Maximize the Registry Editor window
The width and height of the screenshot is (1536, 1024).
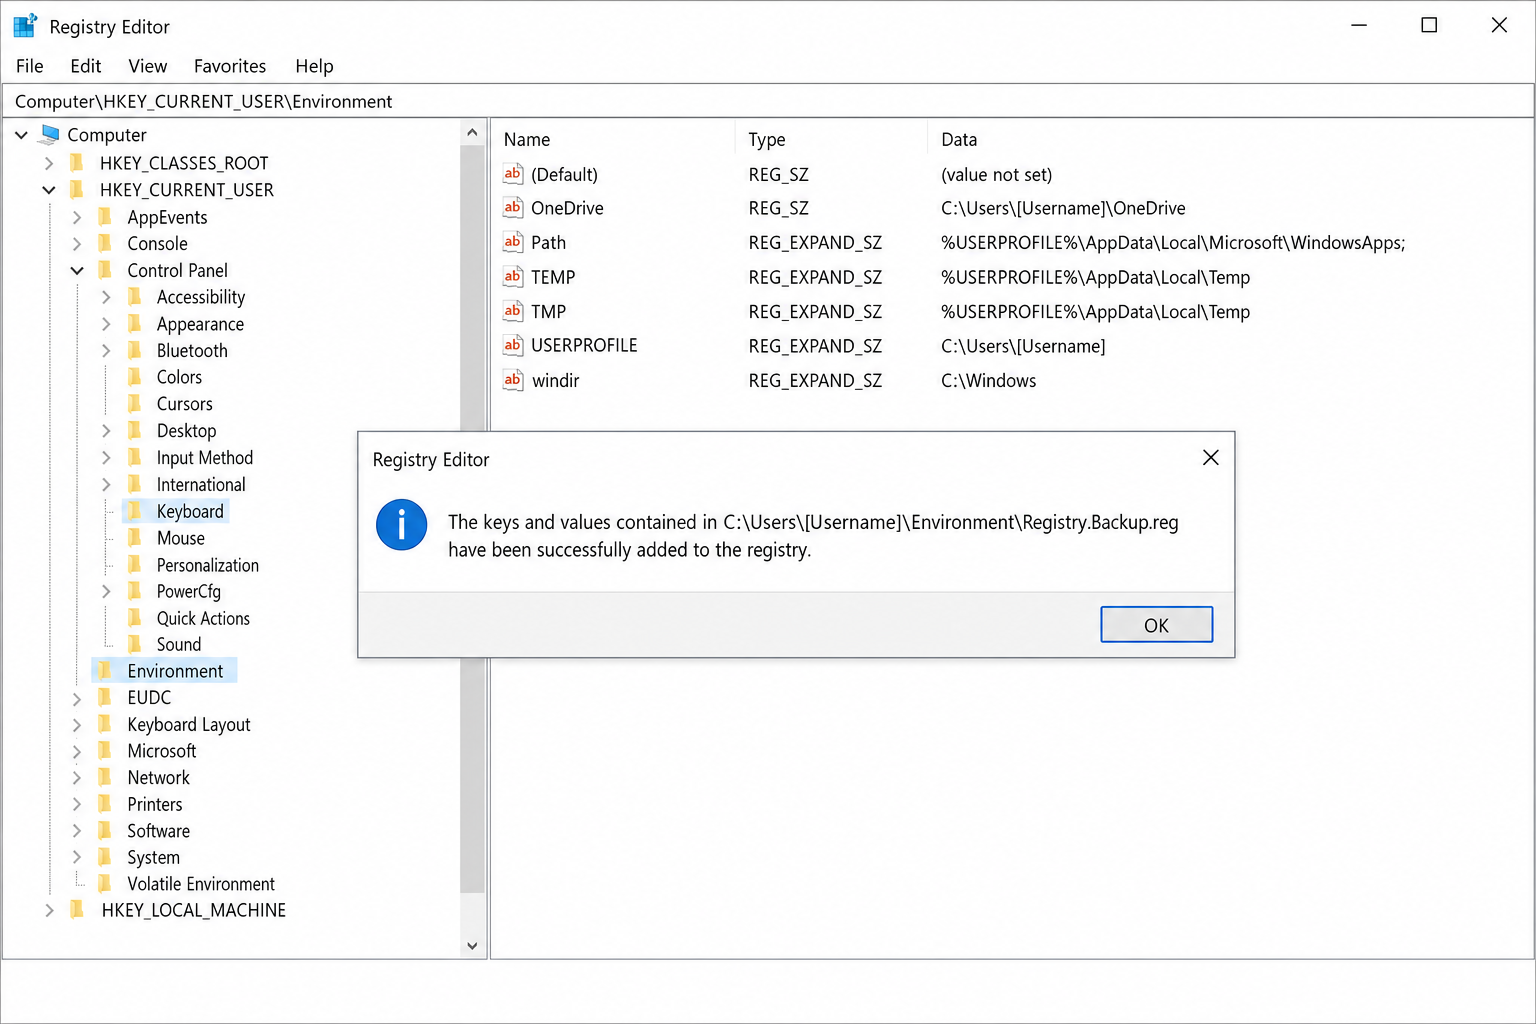pos(1429,25)
